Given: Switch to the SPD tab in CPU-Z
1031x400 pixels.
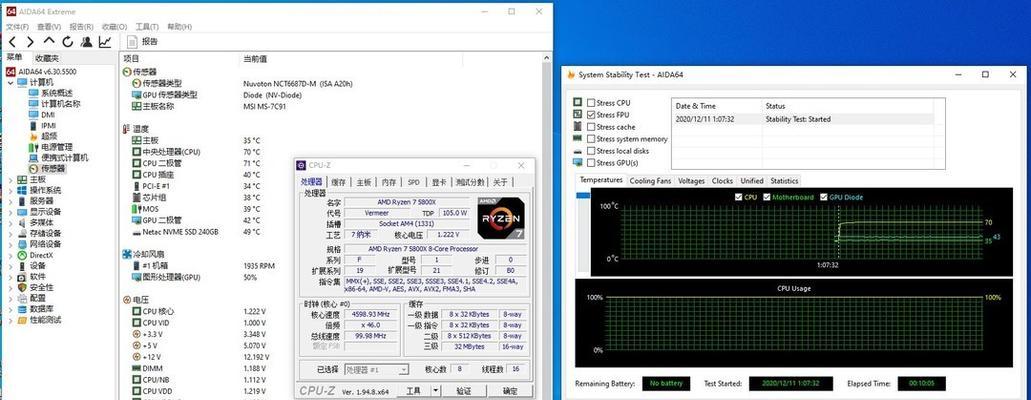Looking at the screenshot, I should coord(414,183).
